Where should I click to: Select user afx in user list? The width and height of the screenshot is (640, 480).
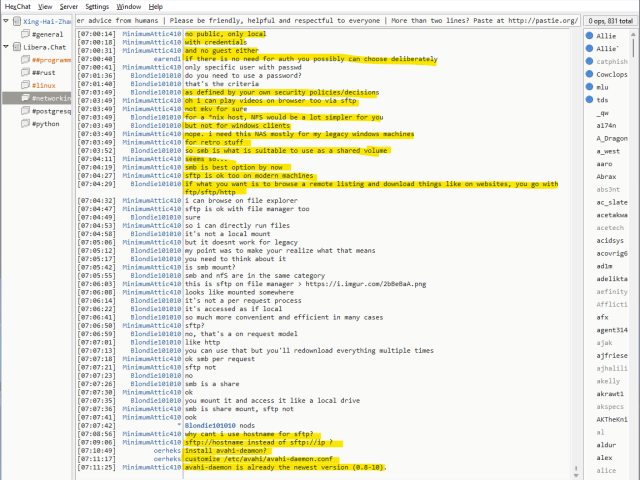(602, 317)
